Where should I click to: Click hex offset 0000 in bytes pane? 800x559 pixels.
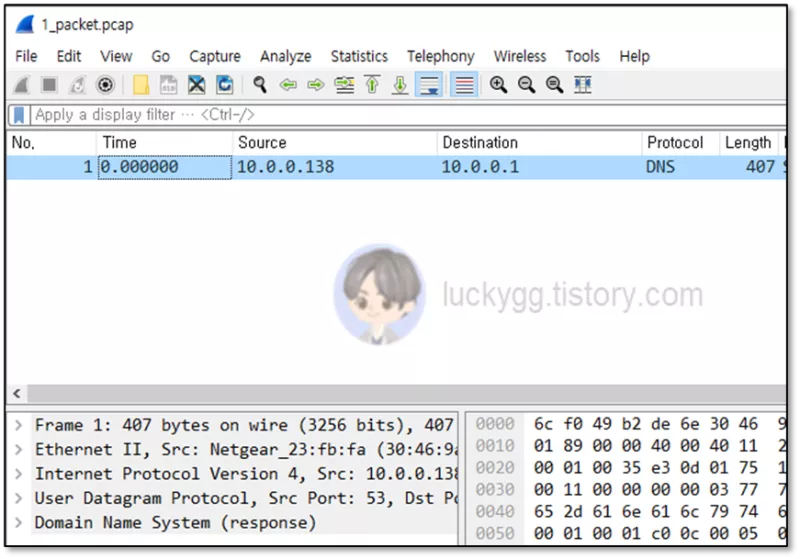coord(495,424)
